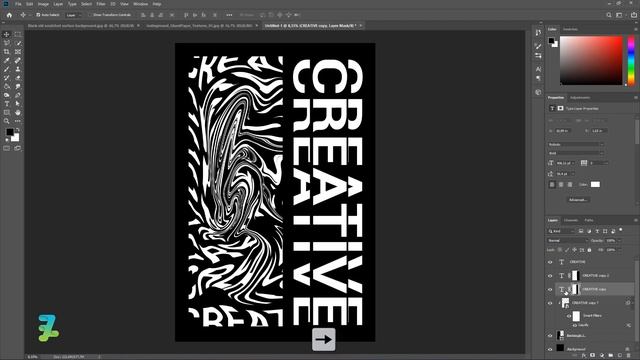Click Add layer mask icon in Layers footer
The height and width of the screenshot is (360, 640).
point(593,356)
